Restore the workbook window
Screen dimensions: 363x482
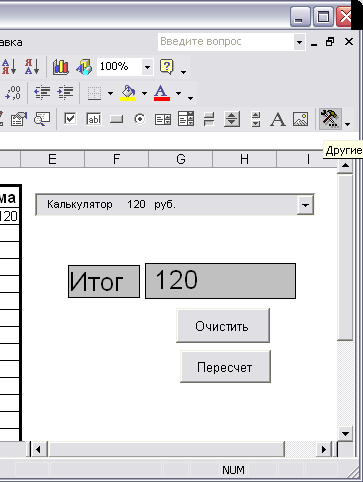click(330, 42)
